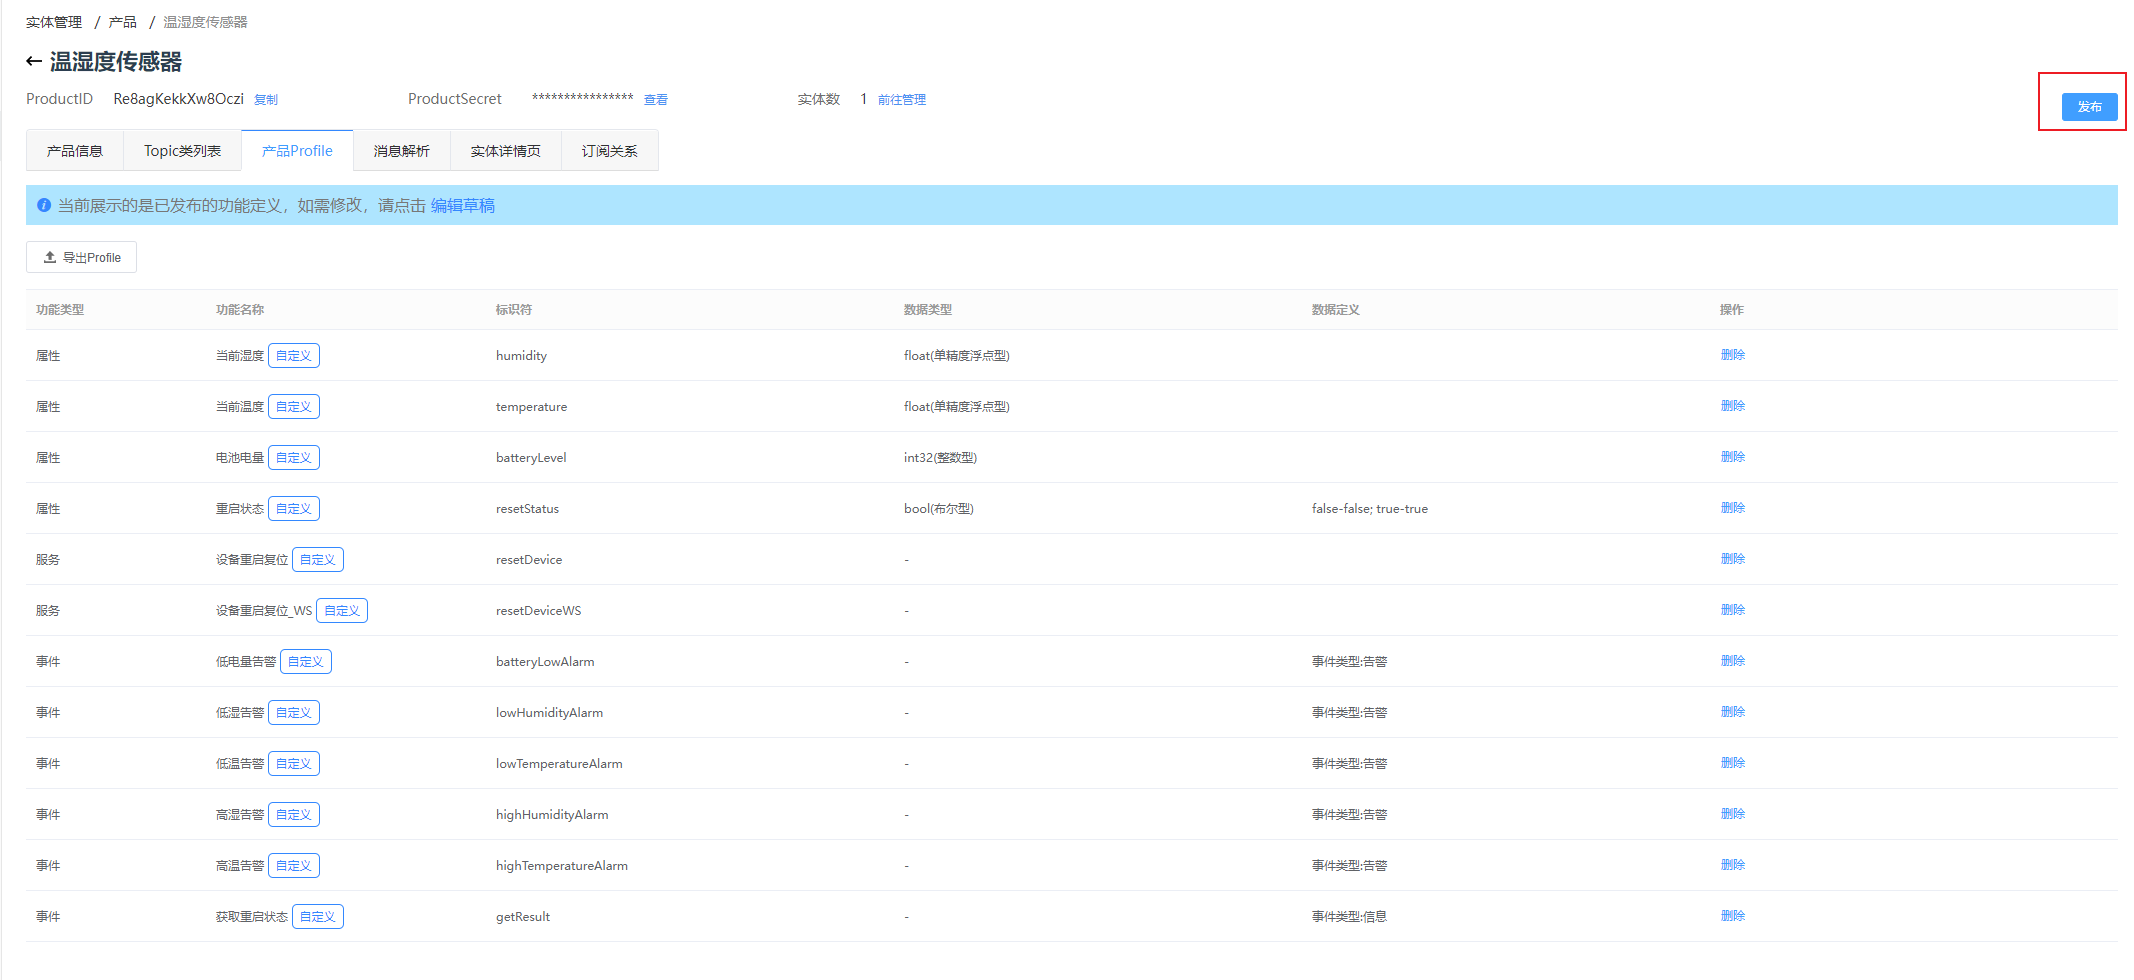Open the 消息解析 tab

402,151
